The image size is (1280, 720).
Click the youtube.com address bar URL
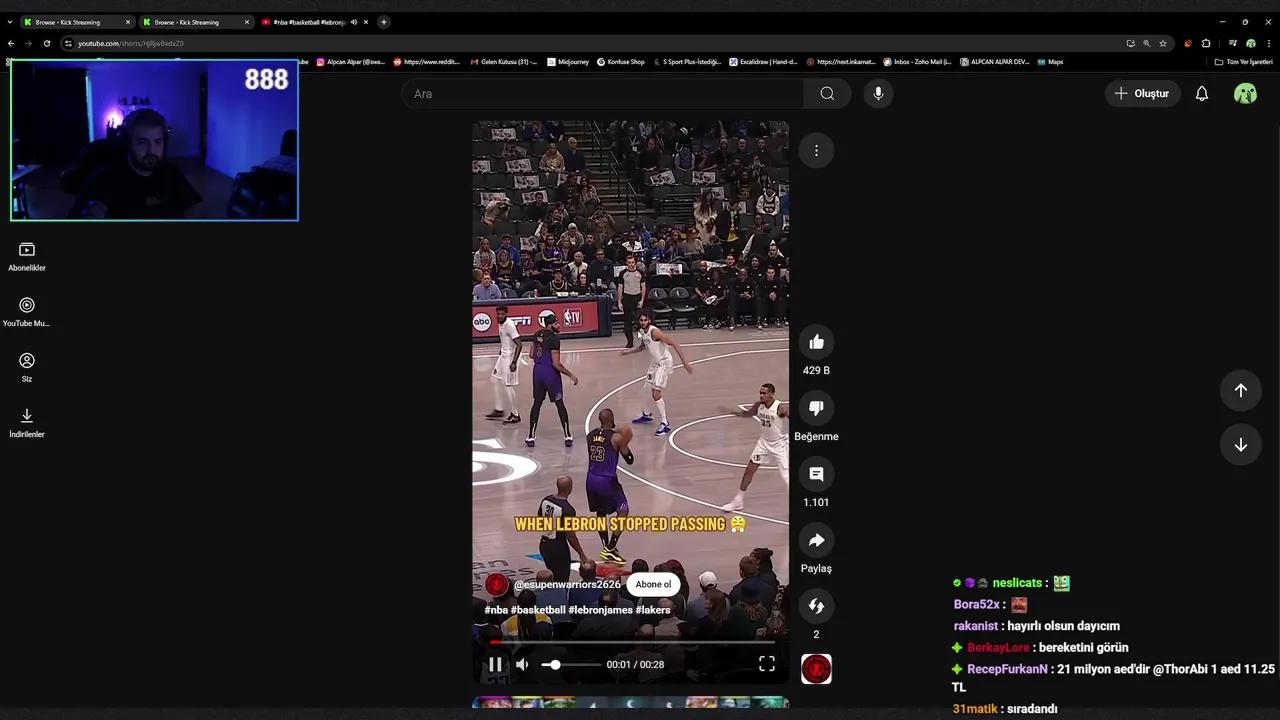(131, 43)
